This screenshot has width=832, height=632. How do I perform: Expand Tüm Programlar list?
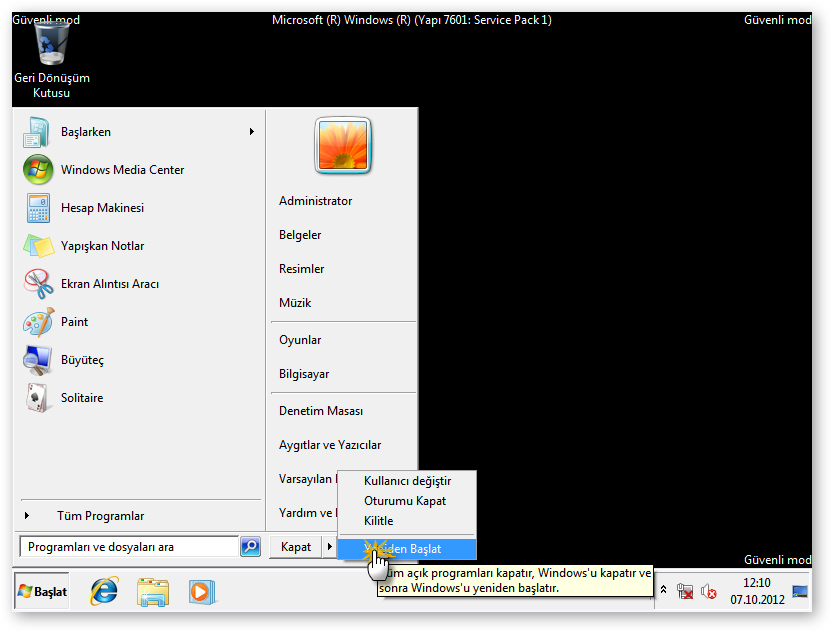tap(101, 516)
